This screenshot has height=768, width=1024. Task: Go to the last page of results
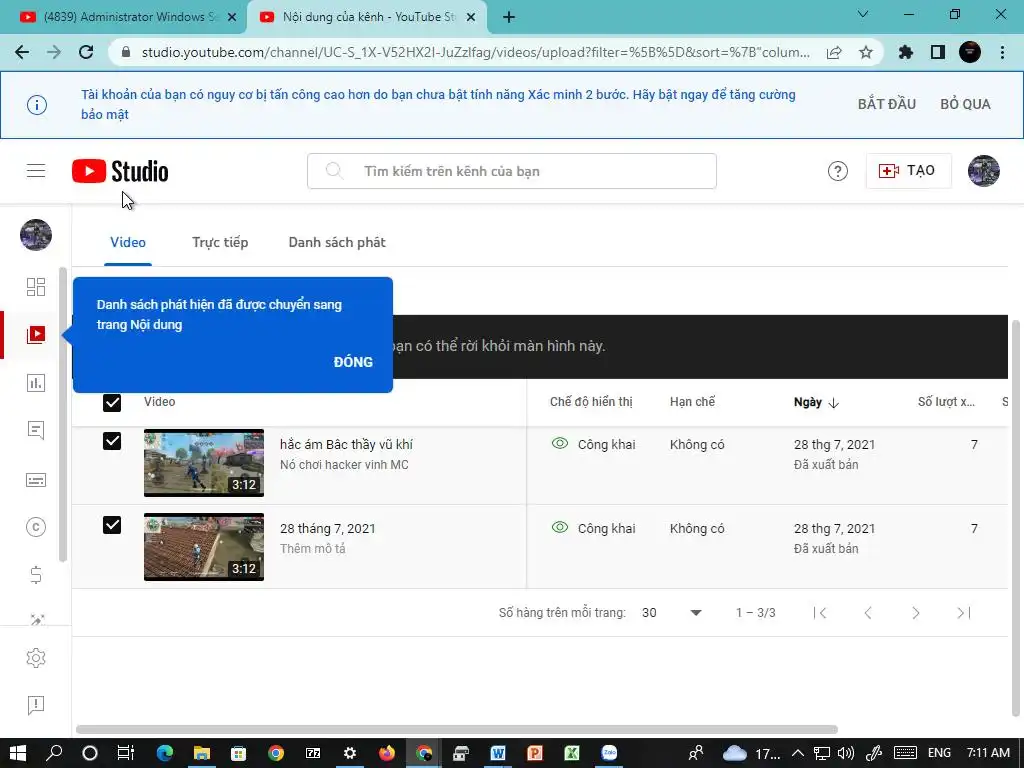pos(964,613)
